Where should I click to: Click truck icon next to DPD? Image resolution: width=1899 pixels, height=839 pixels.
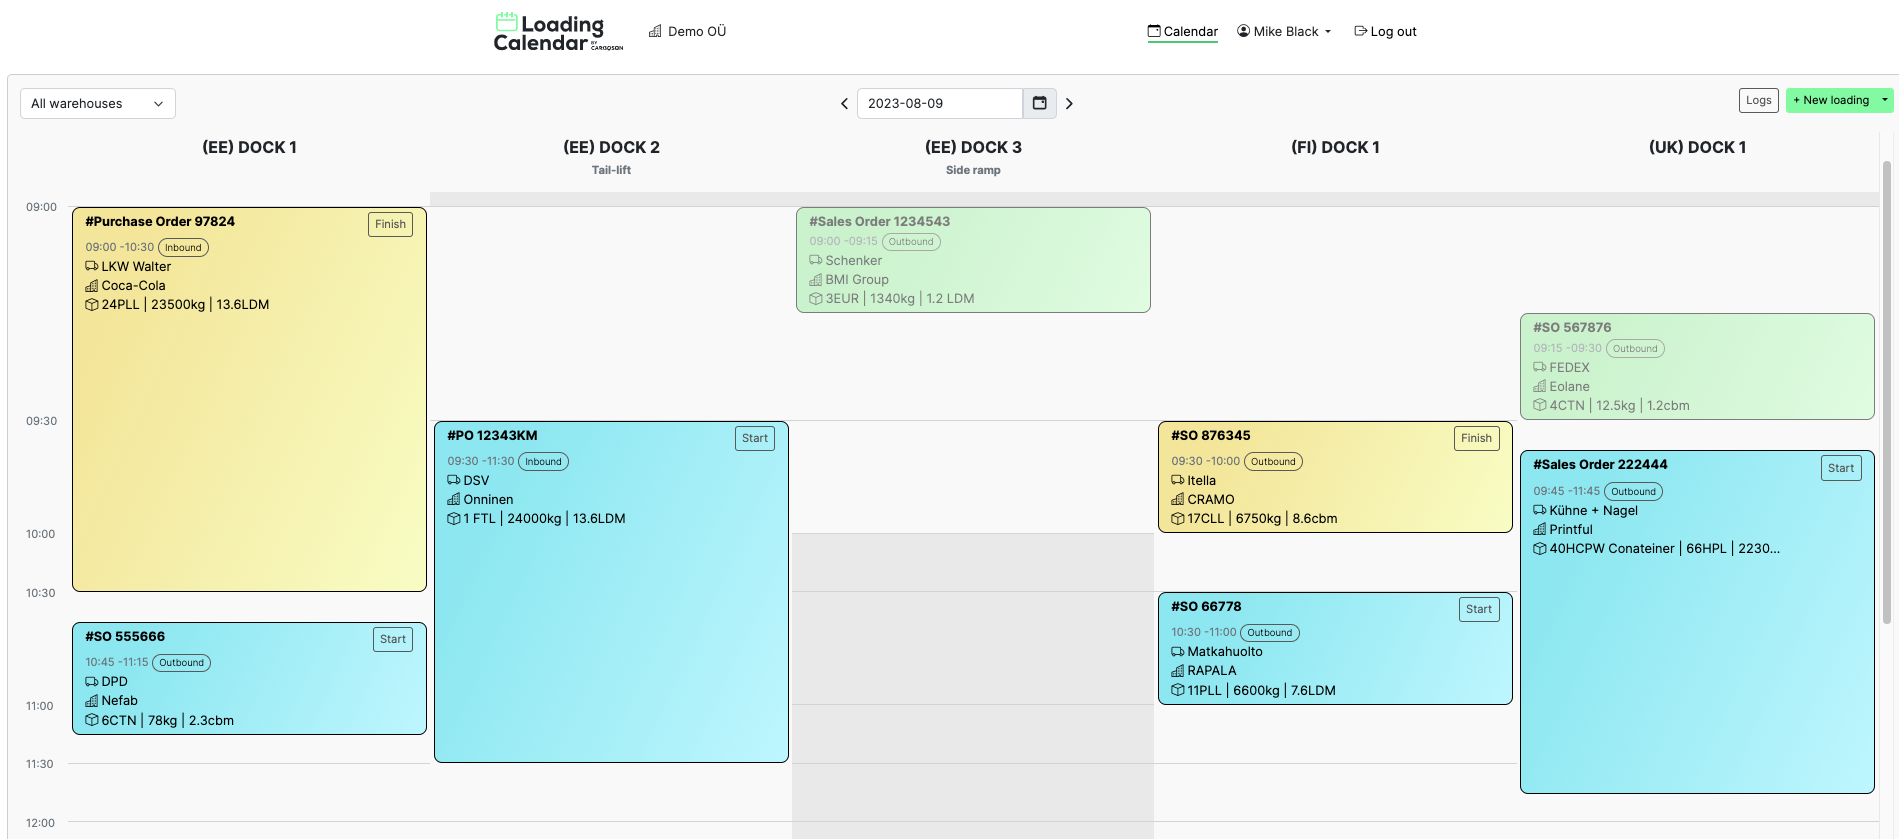[x=92, y=681]
